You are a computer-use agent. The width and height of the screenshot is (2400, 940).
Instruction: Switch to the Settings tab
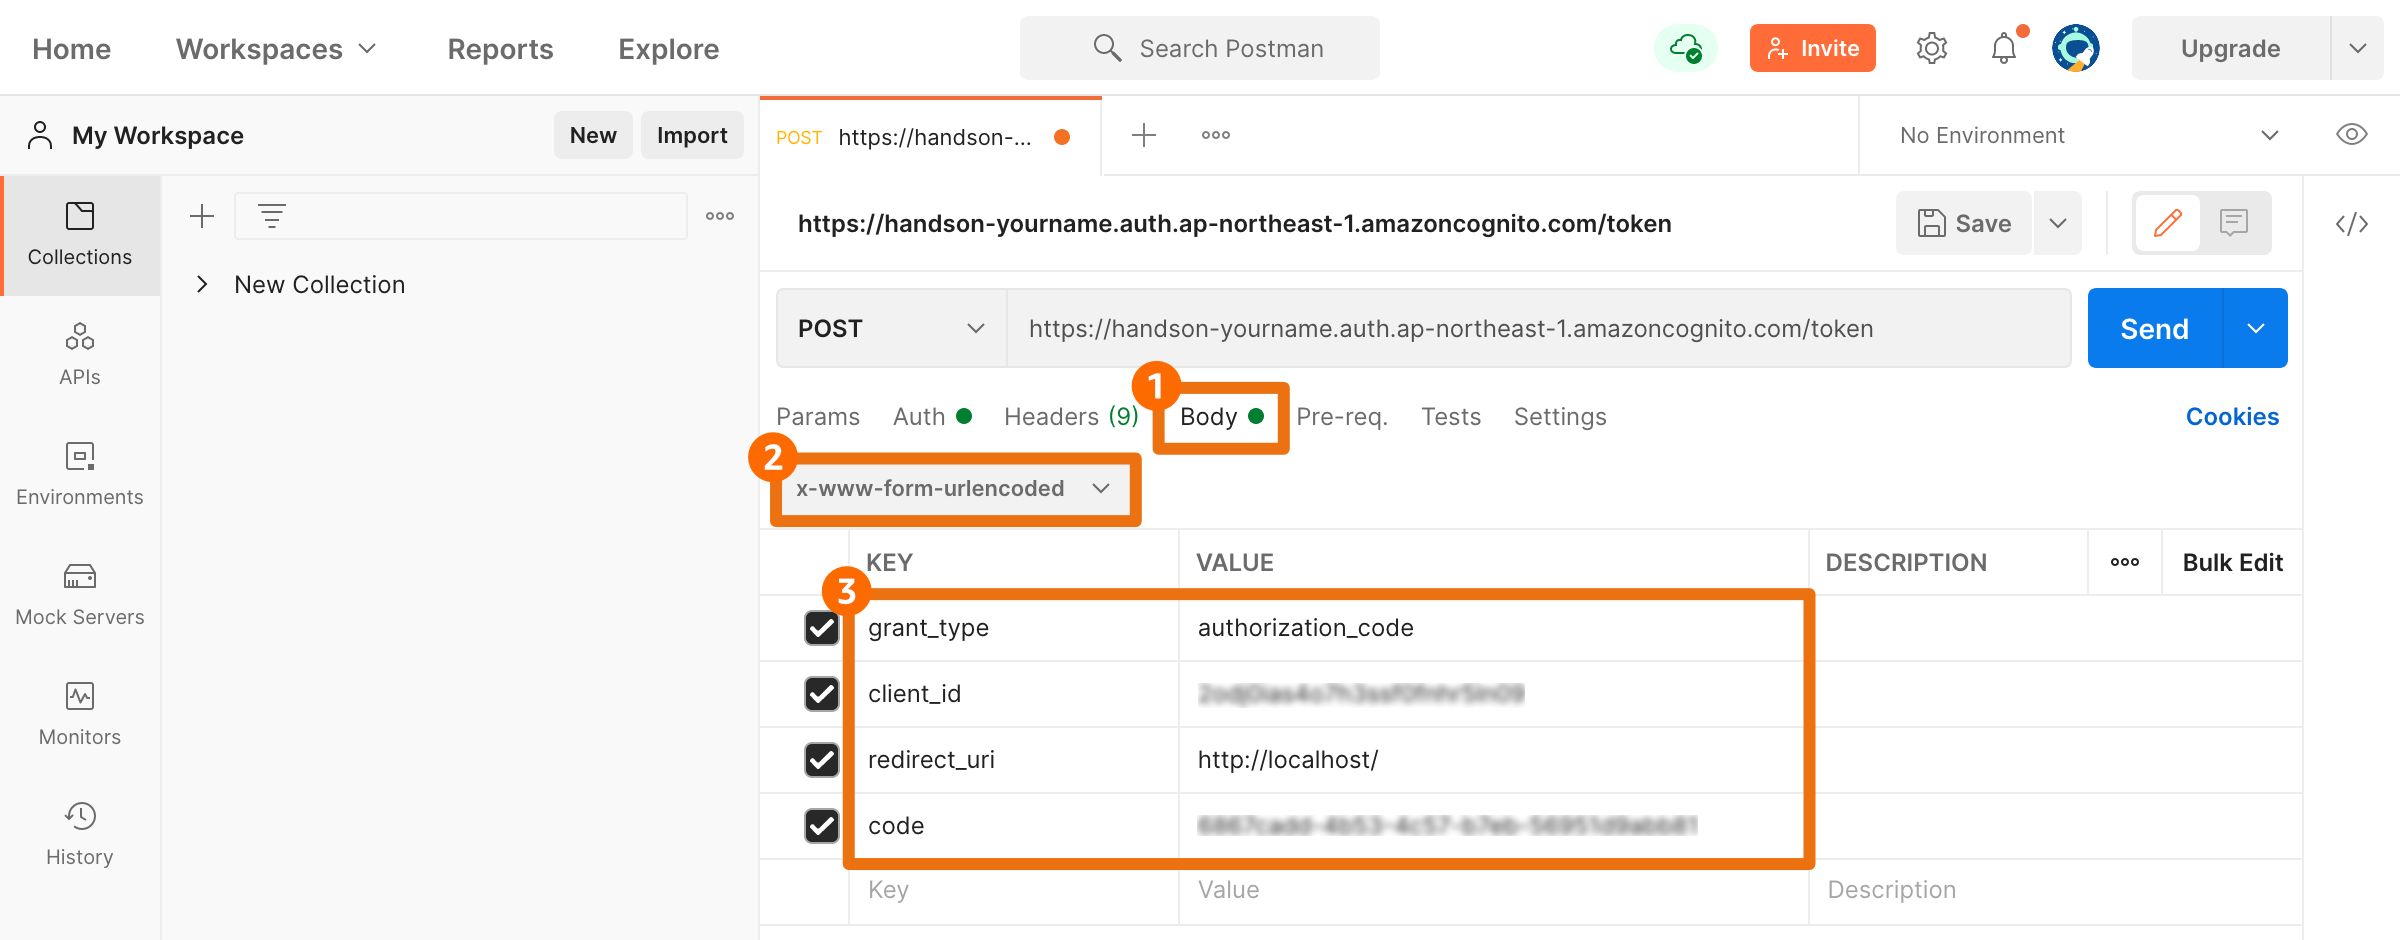[x=1560, y=416]
